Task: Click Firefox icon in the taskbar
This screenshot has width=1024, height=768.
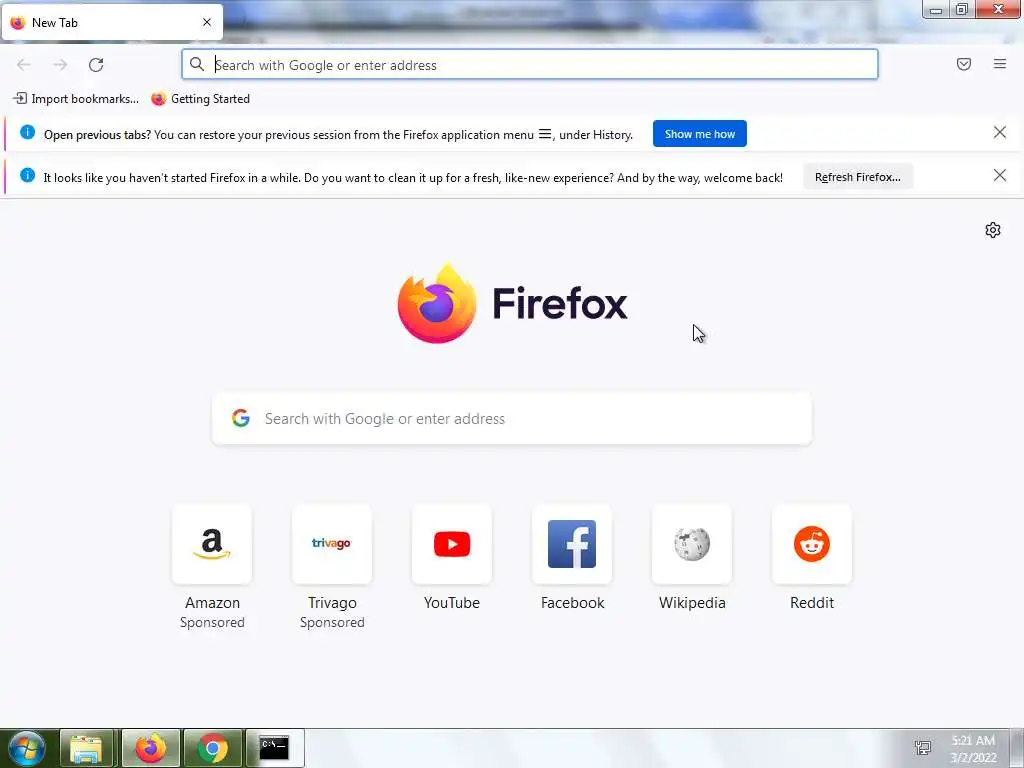Action: [150, 748]
